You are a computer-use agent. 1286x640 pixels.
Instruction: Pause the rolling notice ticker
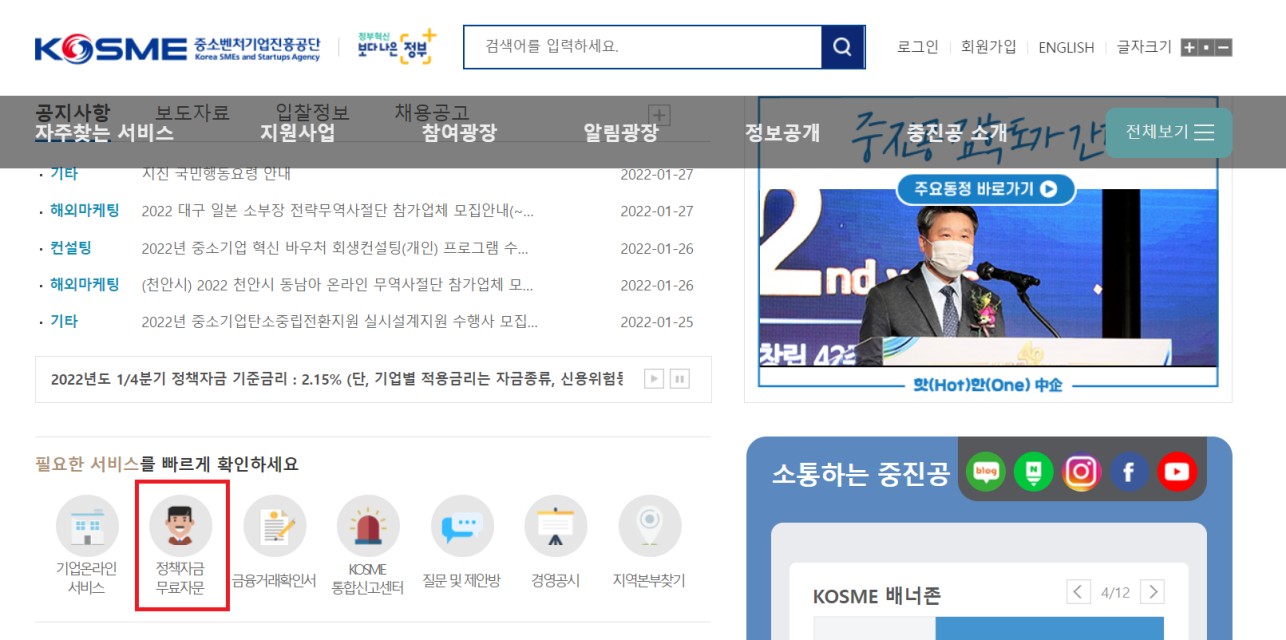680,379
